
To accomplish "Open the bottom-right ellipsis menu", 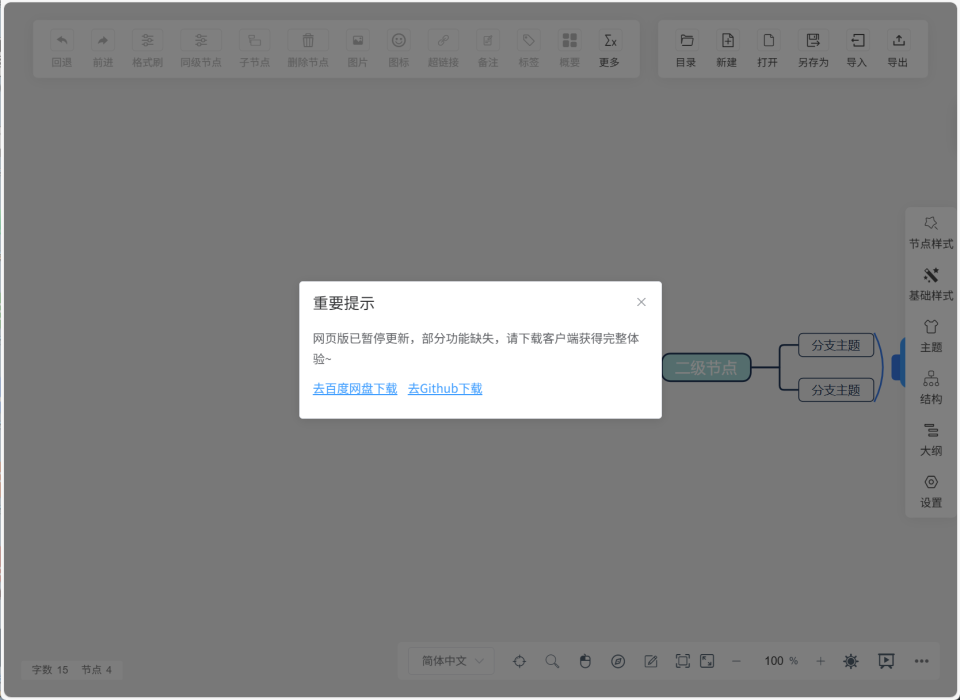I will point(920,661).
